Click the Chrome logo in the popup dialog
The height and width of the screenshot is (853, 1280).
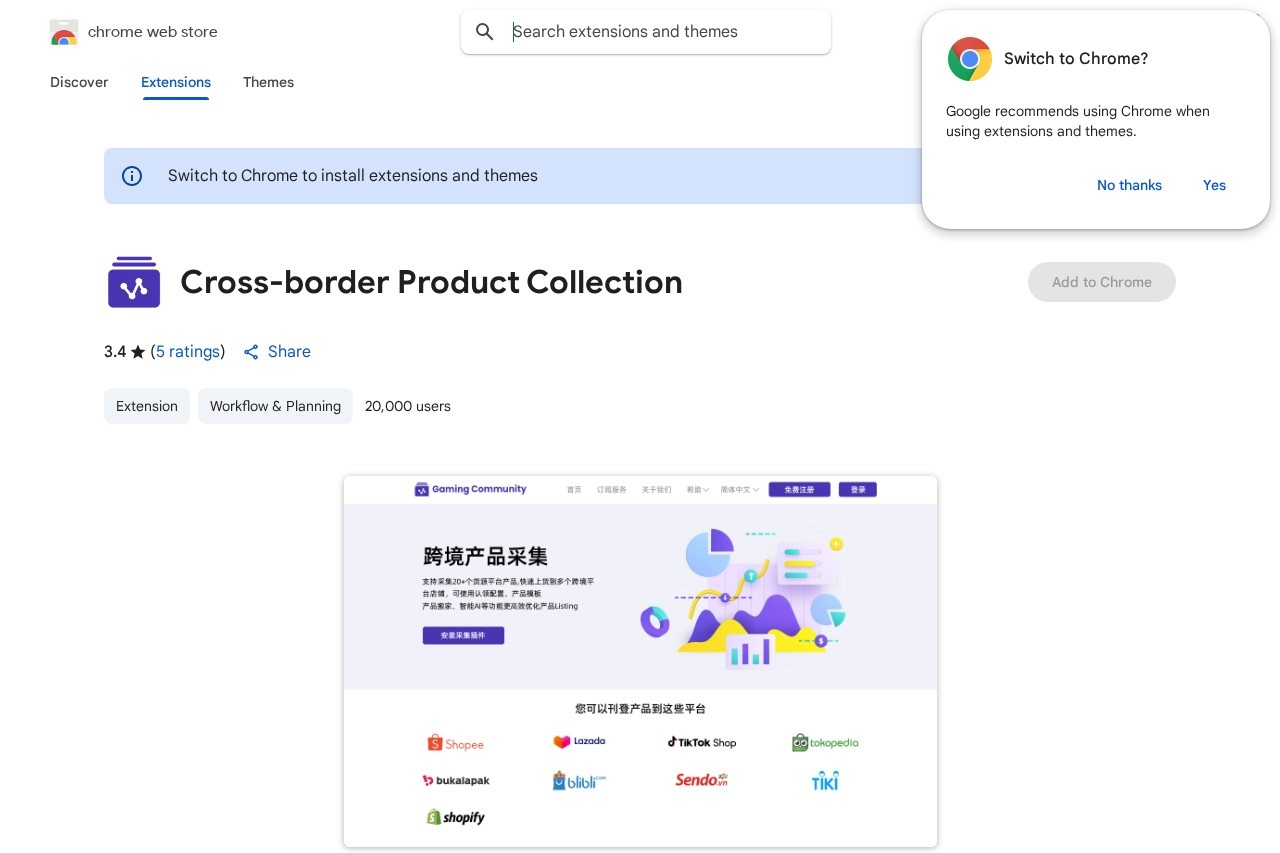[x=969, y=59]
